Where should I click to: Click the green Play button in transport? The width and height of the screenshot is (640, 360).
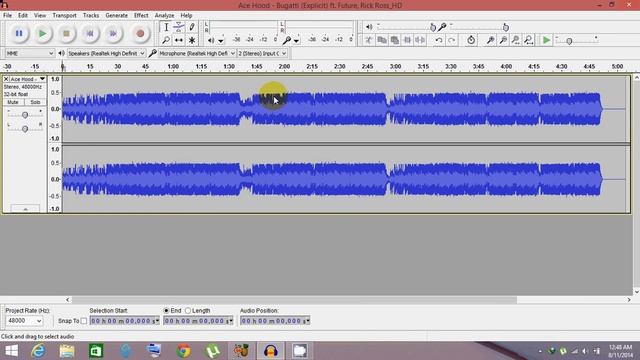(42, 33)
